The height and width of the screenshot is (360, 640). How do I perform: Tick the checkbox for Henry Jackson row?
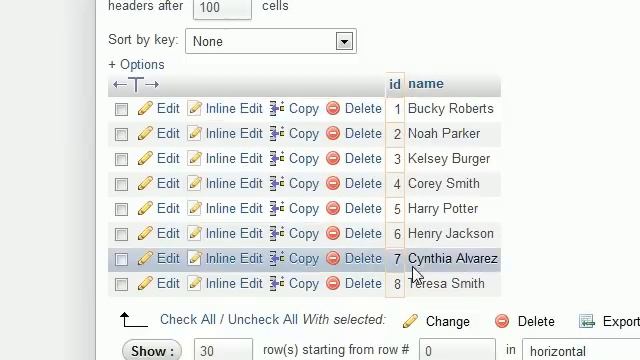(x=121, y=234)
